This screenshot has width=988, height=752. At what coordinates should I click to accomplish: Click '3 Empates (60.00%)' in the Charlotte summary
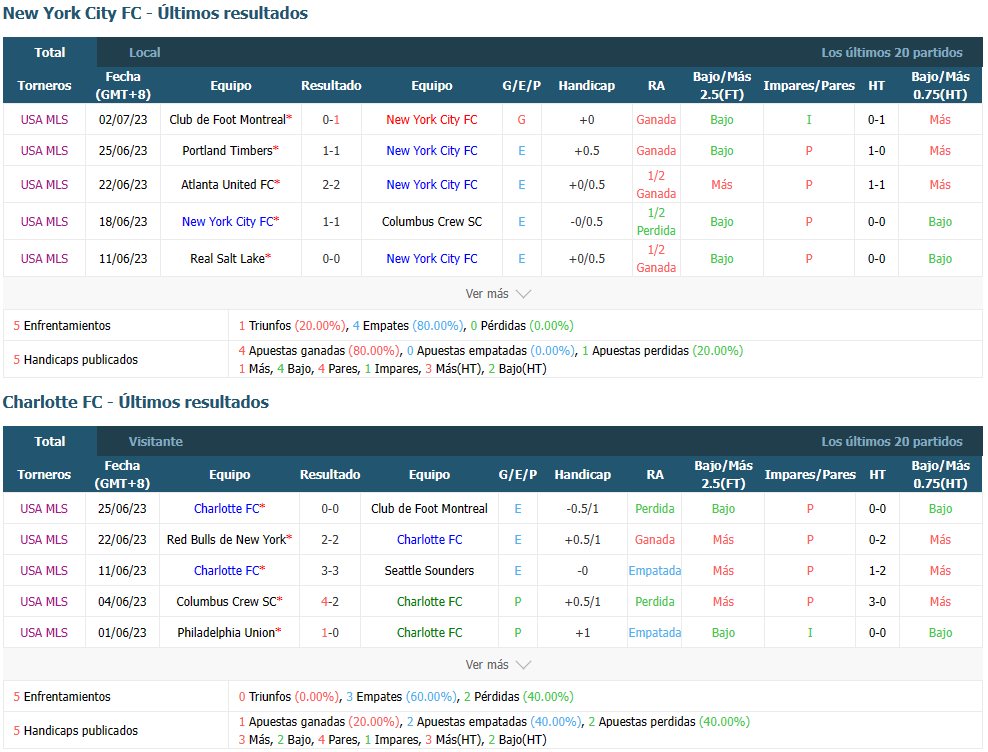[x=401, y=697]
